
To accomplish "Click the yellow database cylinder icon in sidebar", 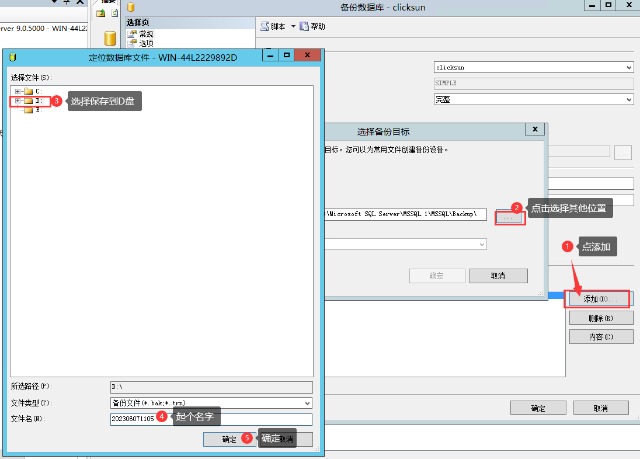I will click(x=109, y=38).
